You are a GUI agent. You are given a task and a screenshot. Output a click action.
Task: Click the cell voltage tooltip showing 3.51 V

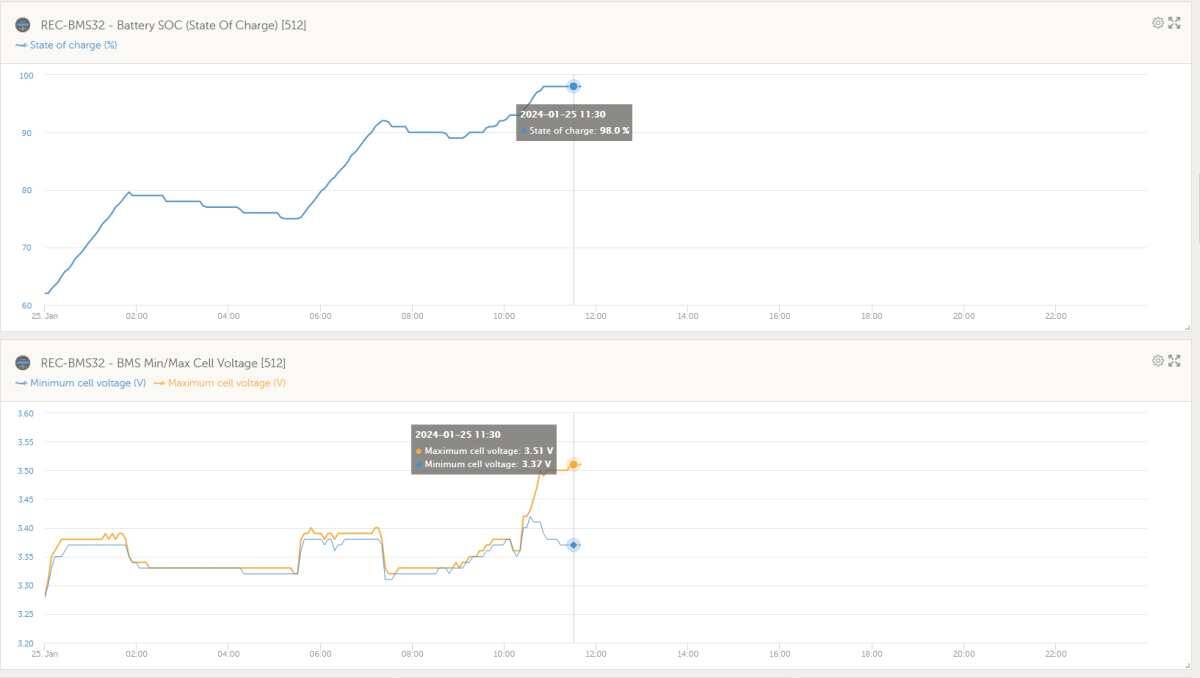pos(484,450)
